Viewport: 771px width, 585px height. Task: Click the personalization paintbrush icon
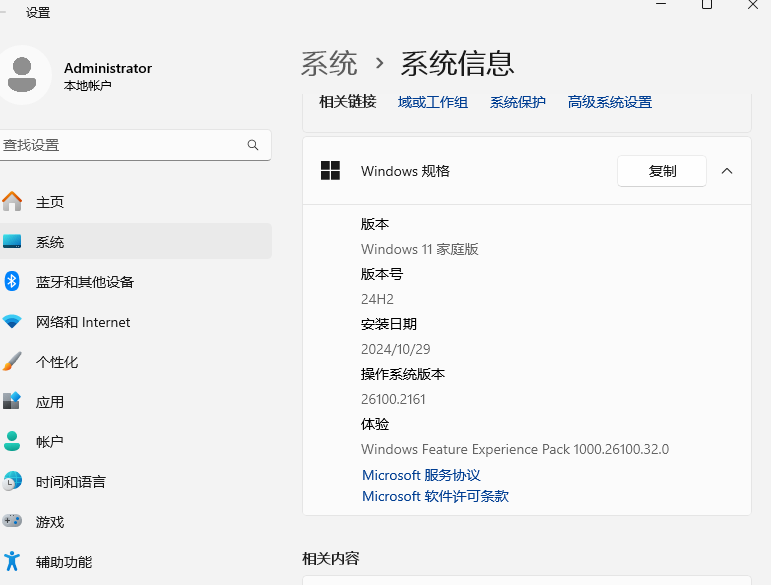(x=12, y=361)
